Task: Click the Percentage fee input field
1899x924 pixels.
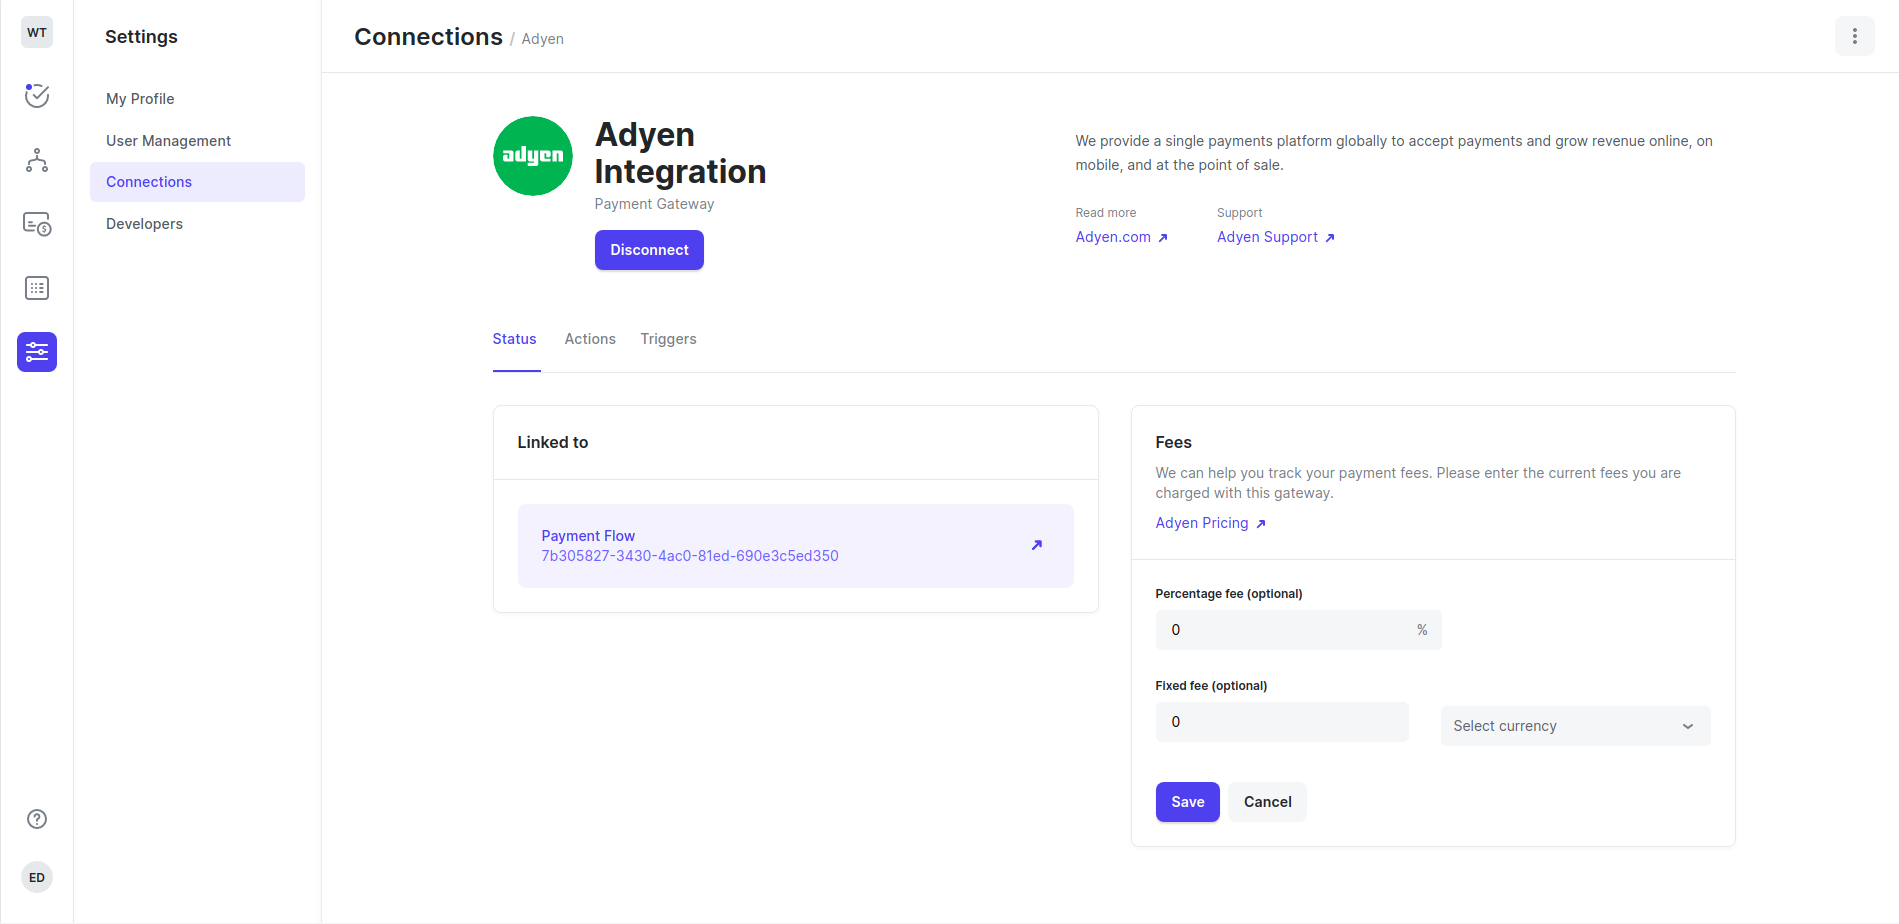Action: tap(1290, 629)
